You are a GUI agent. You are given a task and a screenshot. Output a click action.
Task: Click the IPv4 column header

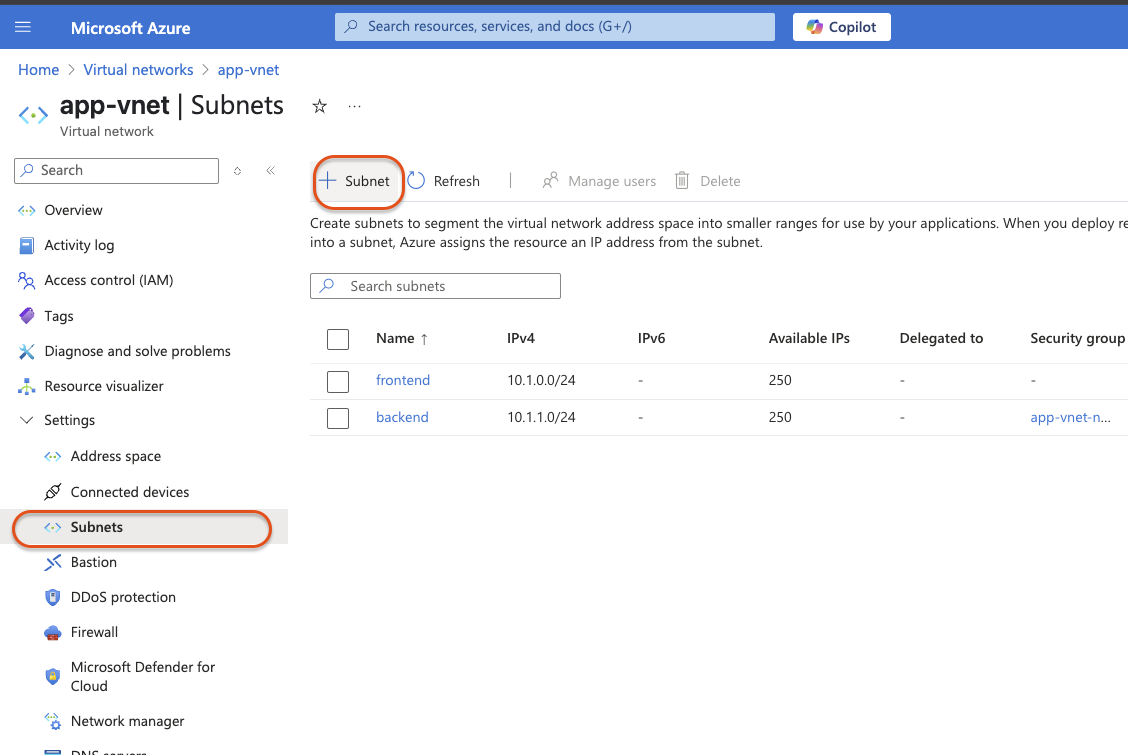click(x=521, y=339)
